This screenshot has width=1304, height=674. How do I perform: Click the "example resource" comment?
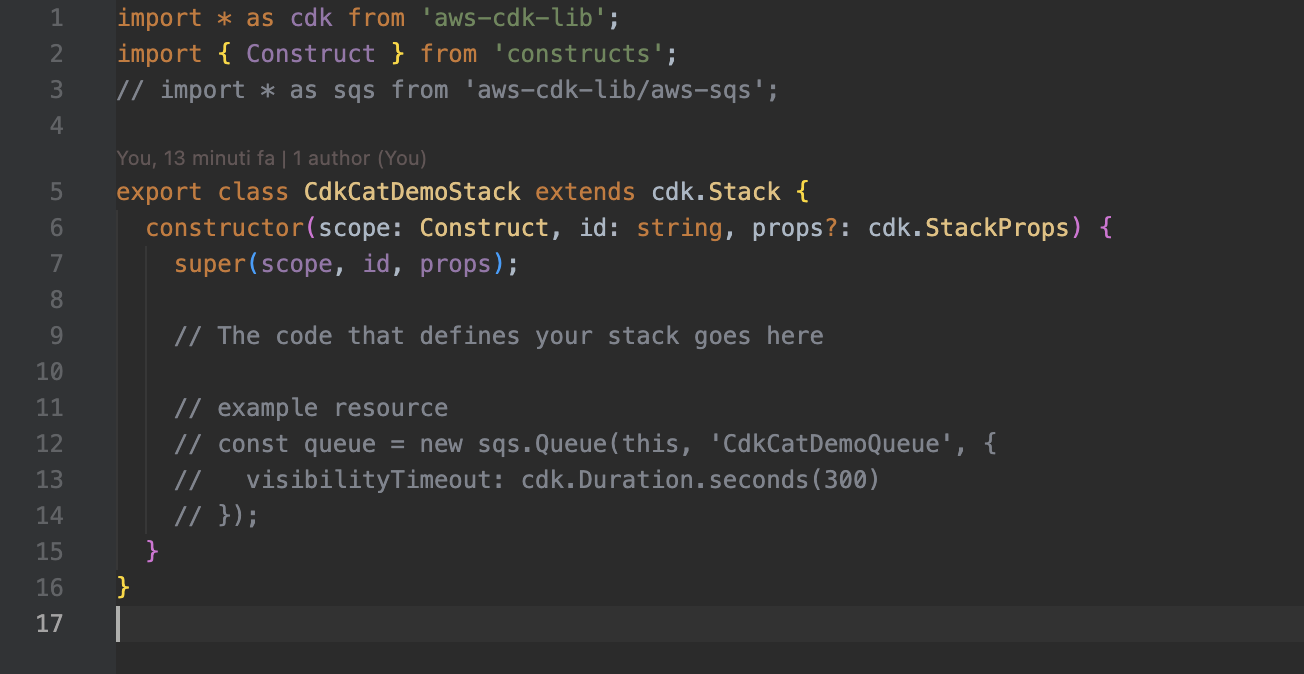[332, 408]
